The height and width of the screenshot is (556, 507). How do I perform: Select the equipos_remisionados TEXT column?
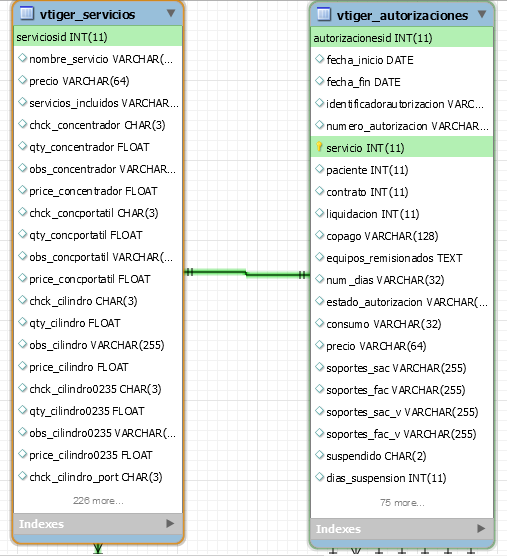tap(394, 258)
